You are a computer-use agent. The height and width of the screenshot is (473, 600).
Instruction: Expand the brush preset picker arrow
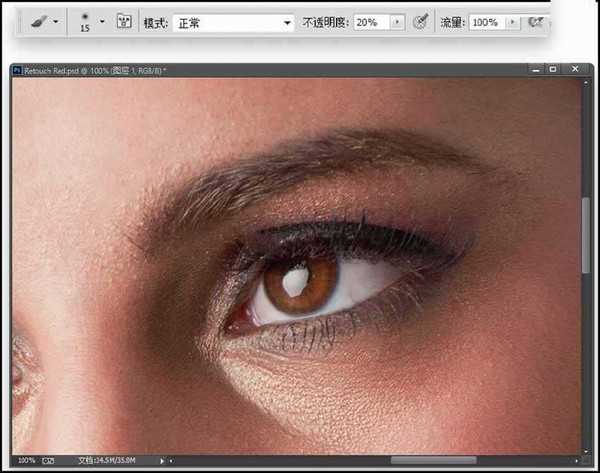[102, 21]
